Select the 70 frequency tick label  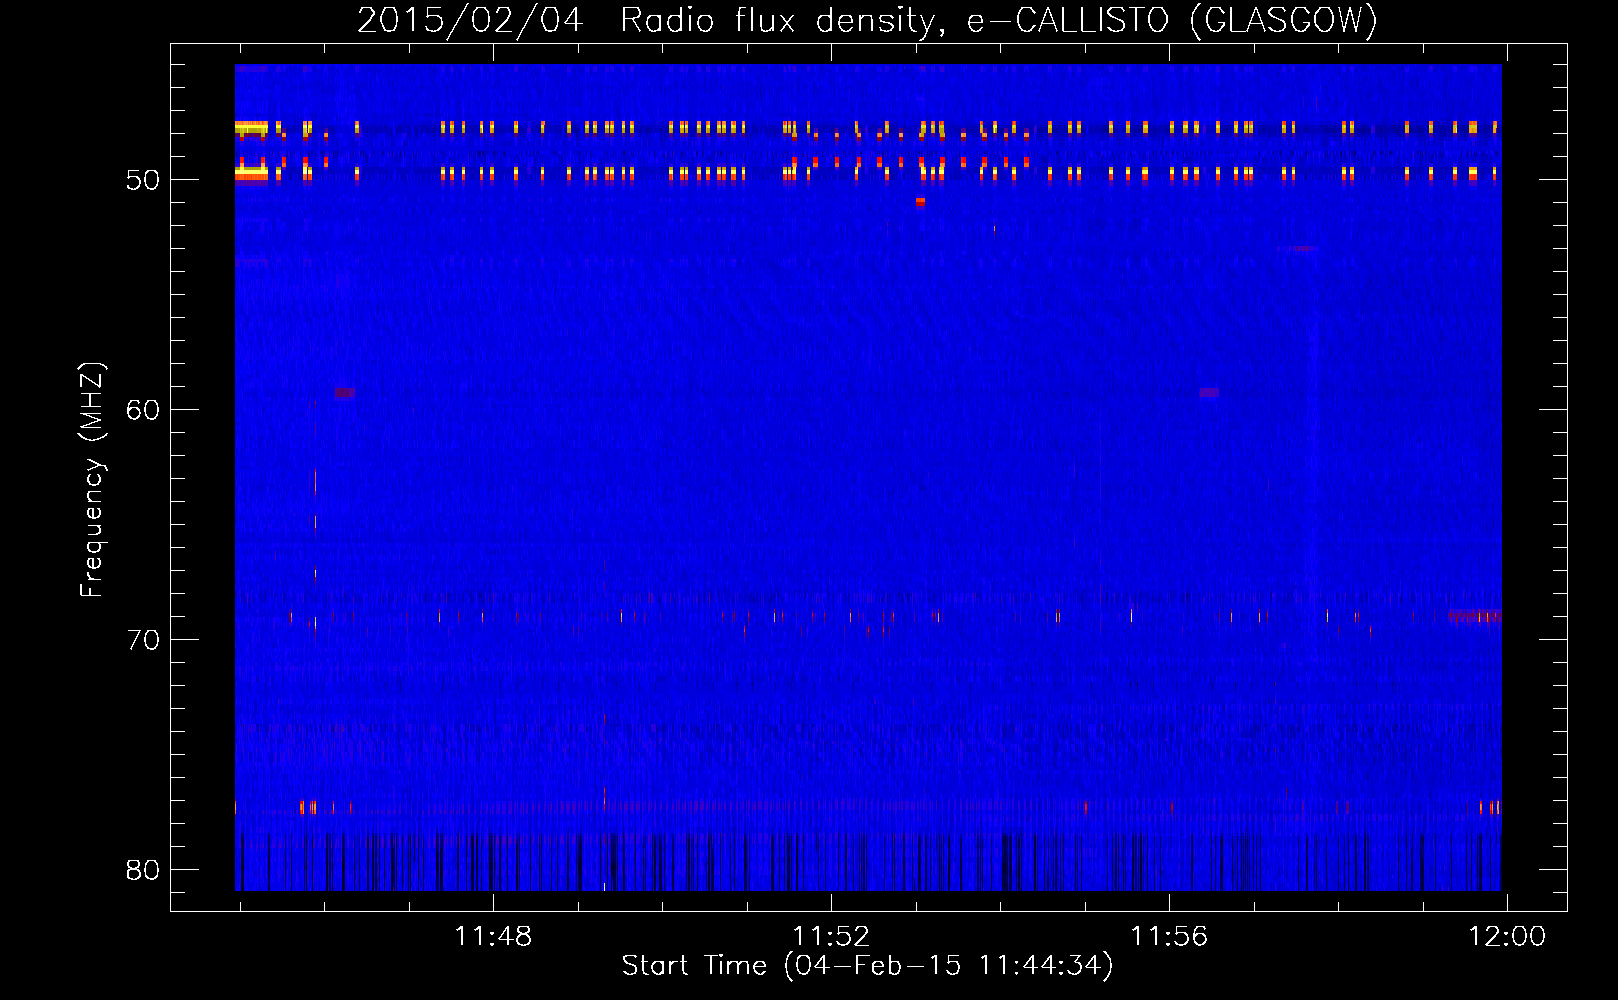pyautogui.click(x=143, y=640)
